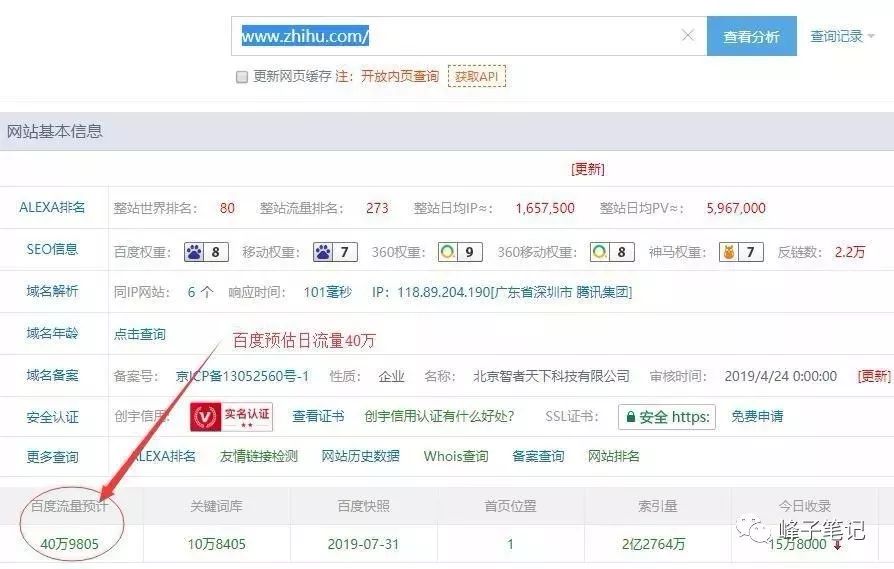
Task: Click the 360 icon for 360权重
Action: pyautogui.click(x=448, y=252)
